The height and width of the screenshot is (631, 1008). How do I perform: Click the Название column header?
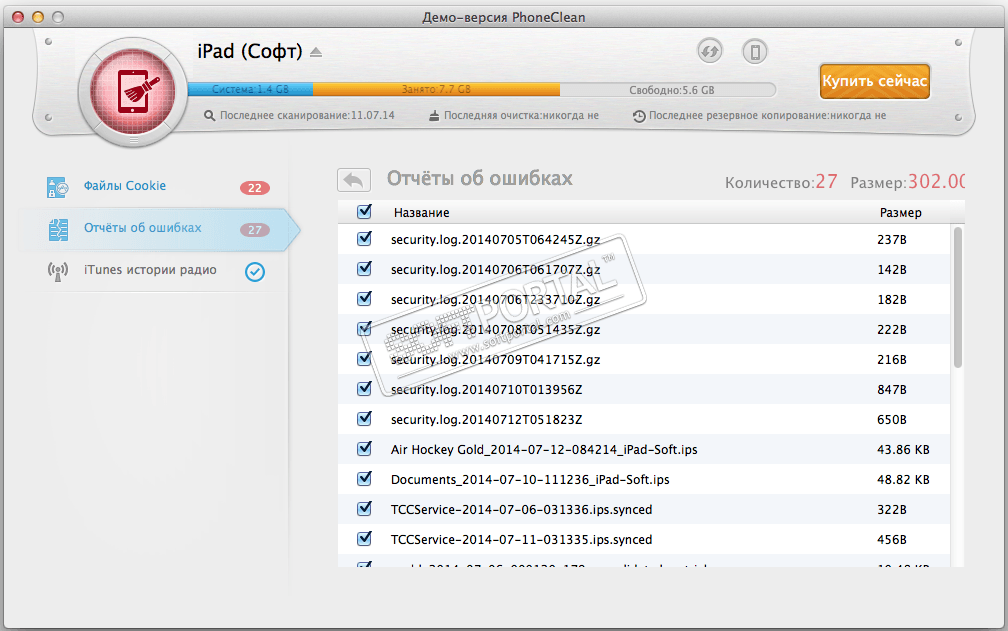[x=421, y=213]
